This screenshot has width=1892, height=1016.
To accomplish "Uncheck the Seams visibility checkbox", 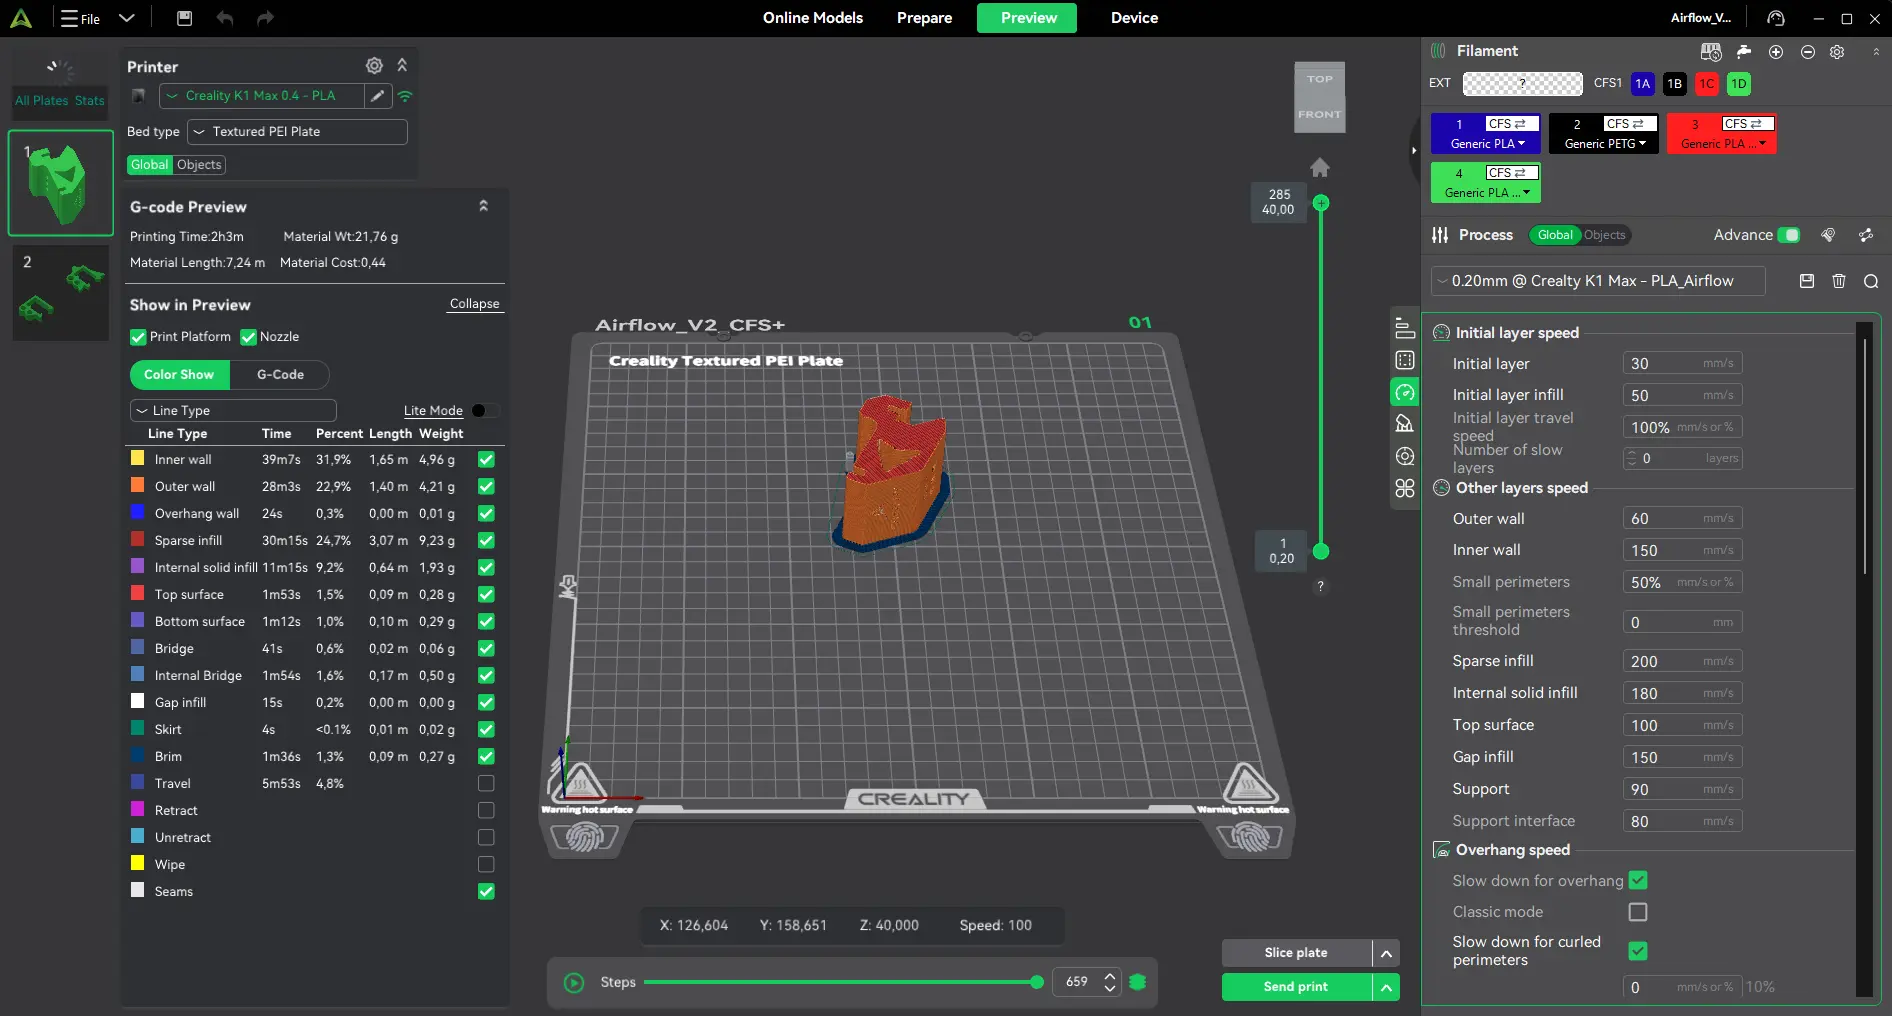I will 486,891.
